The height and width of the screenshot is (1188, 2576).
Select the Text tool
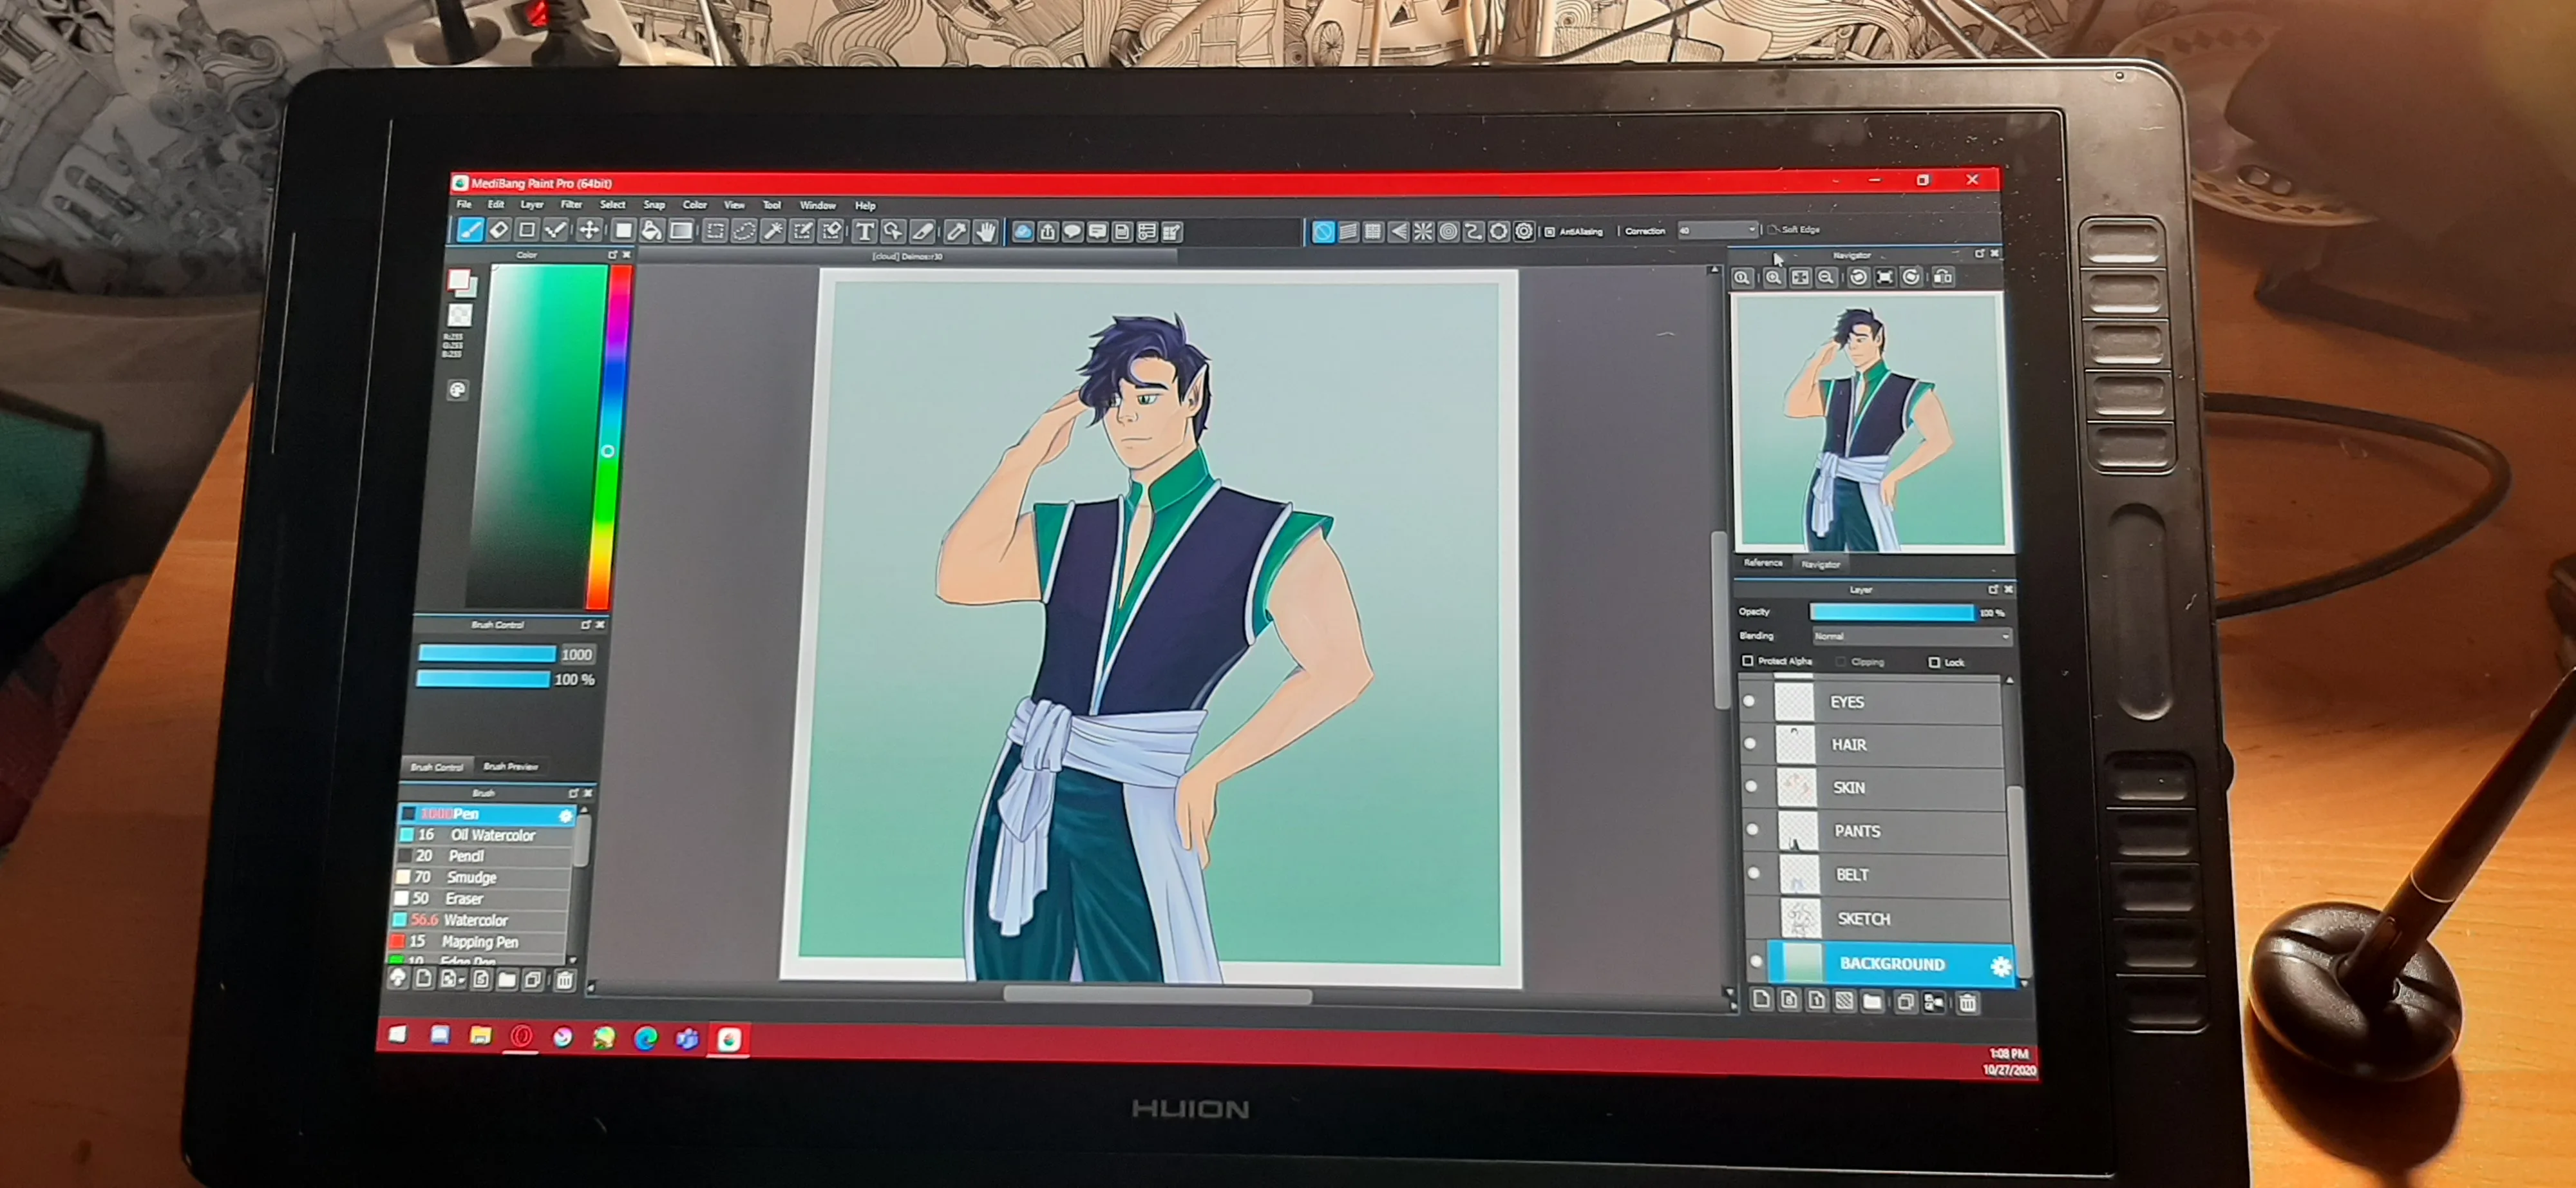(864, 232)
